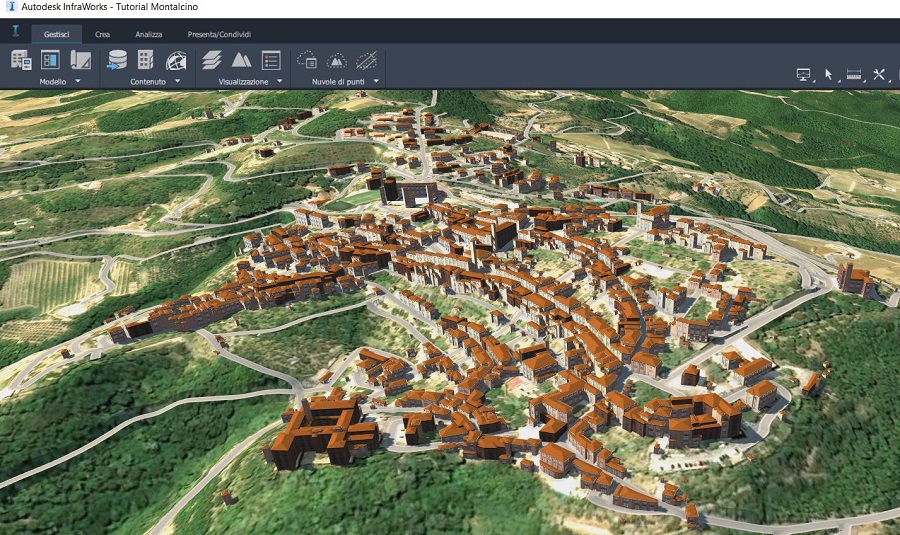Open the InfraWorks application menu icon
This screenshot has width=900, height=535.
15,32
